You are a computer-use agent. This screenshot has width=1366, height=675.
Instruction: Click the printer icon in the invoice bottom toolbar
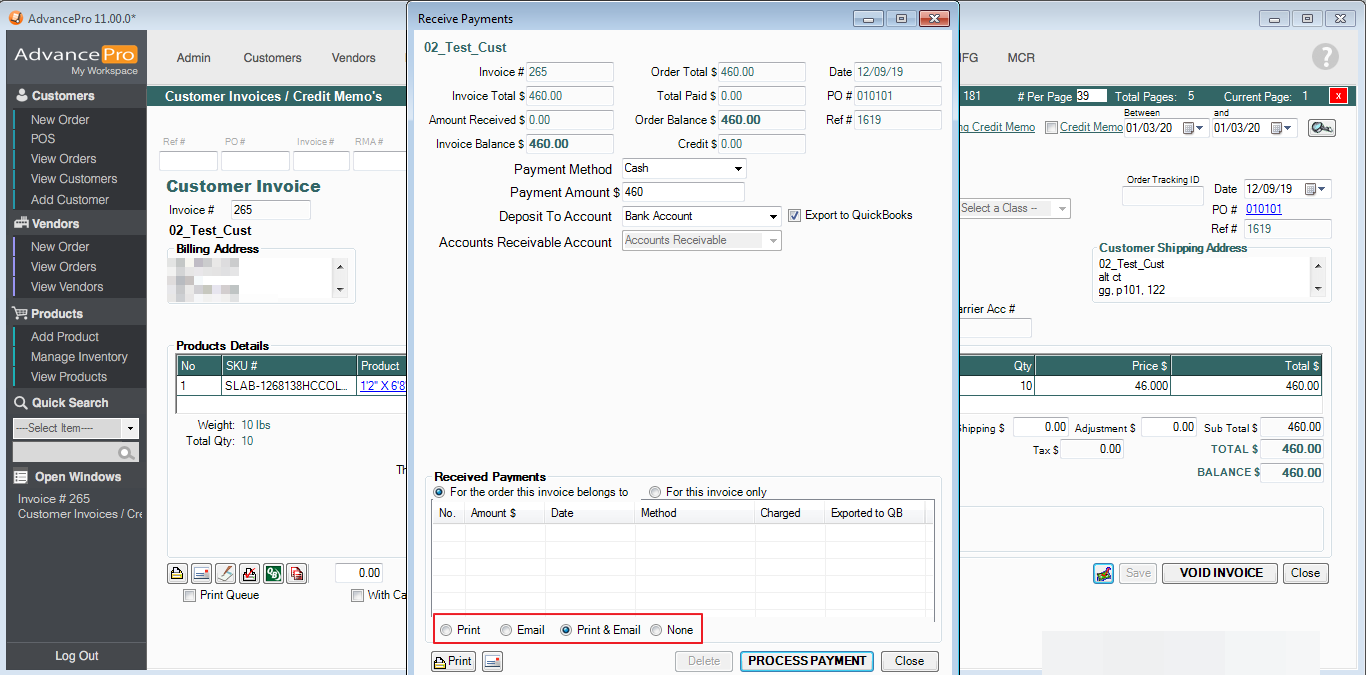tap(177, 573)
